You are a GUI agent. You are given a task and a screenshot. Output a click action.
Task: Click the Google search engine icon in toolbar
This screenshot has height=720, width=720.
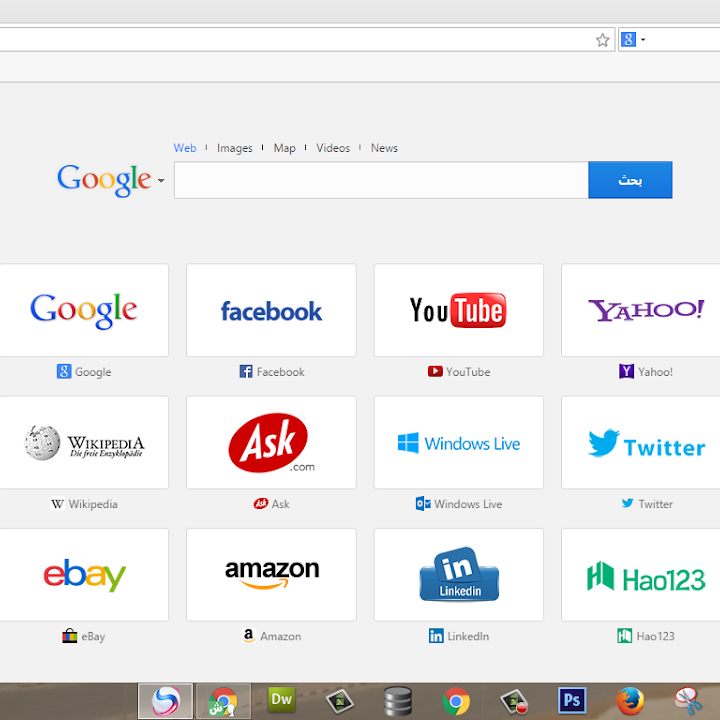click(628, 39)
